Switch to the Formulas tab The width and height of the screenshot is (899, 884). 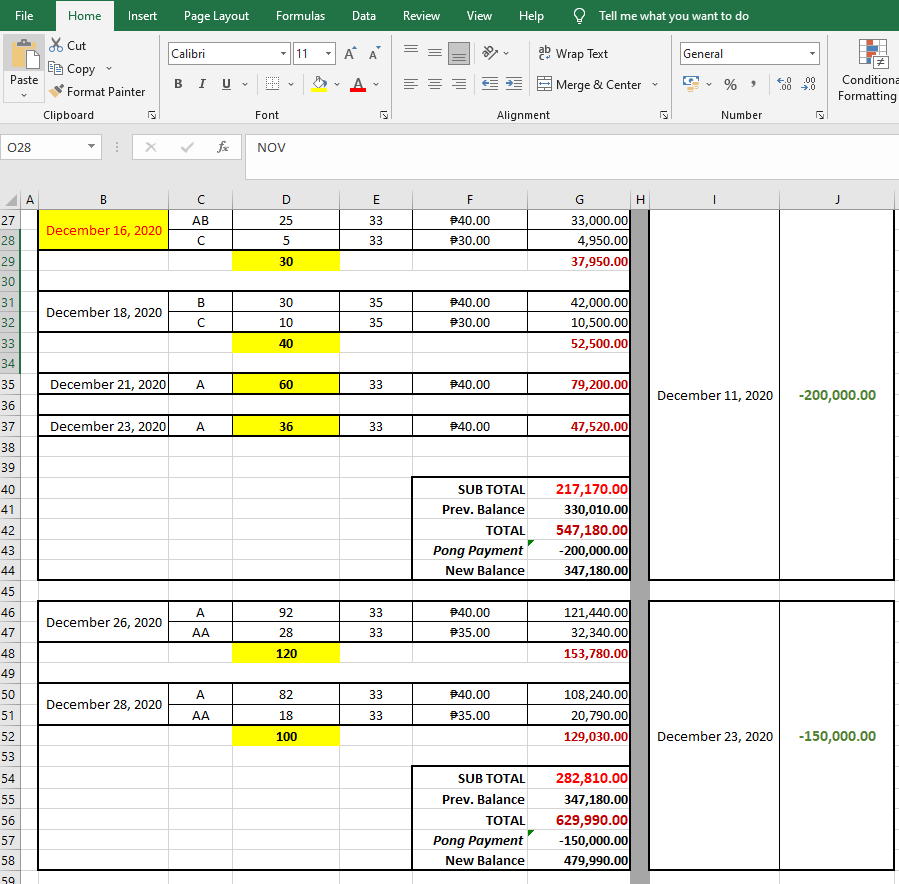coord(300,15)
